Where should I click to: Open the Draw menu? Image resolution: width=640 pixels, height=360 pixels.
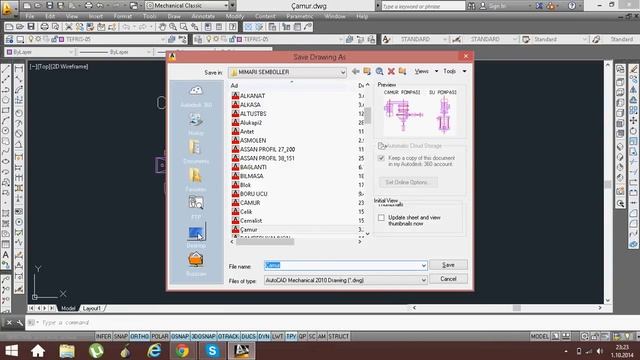[x=174, y=16]
